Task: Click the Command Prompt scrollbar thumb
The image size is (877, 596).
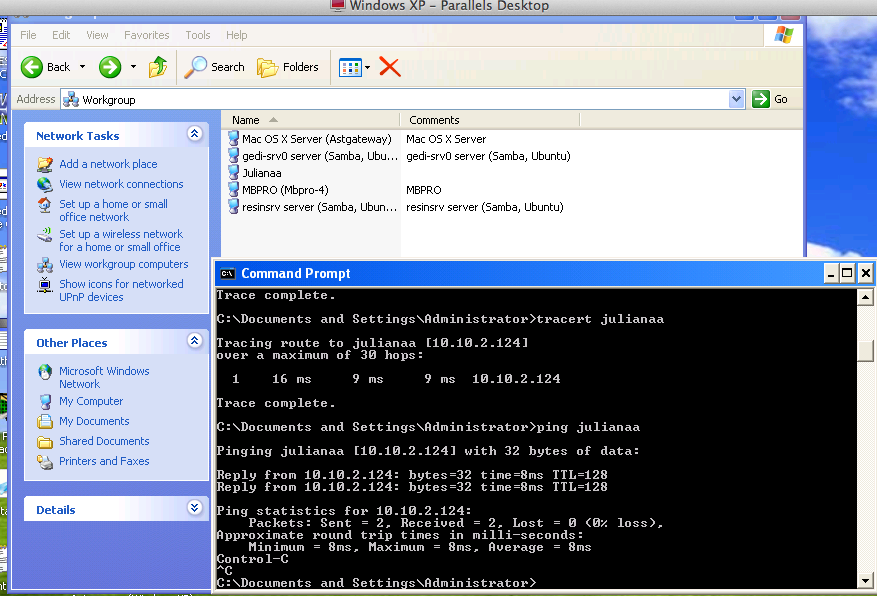Action: [865, 349]
